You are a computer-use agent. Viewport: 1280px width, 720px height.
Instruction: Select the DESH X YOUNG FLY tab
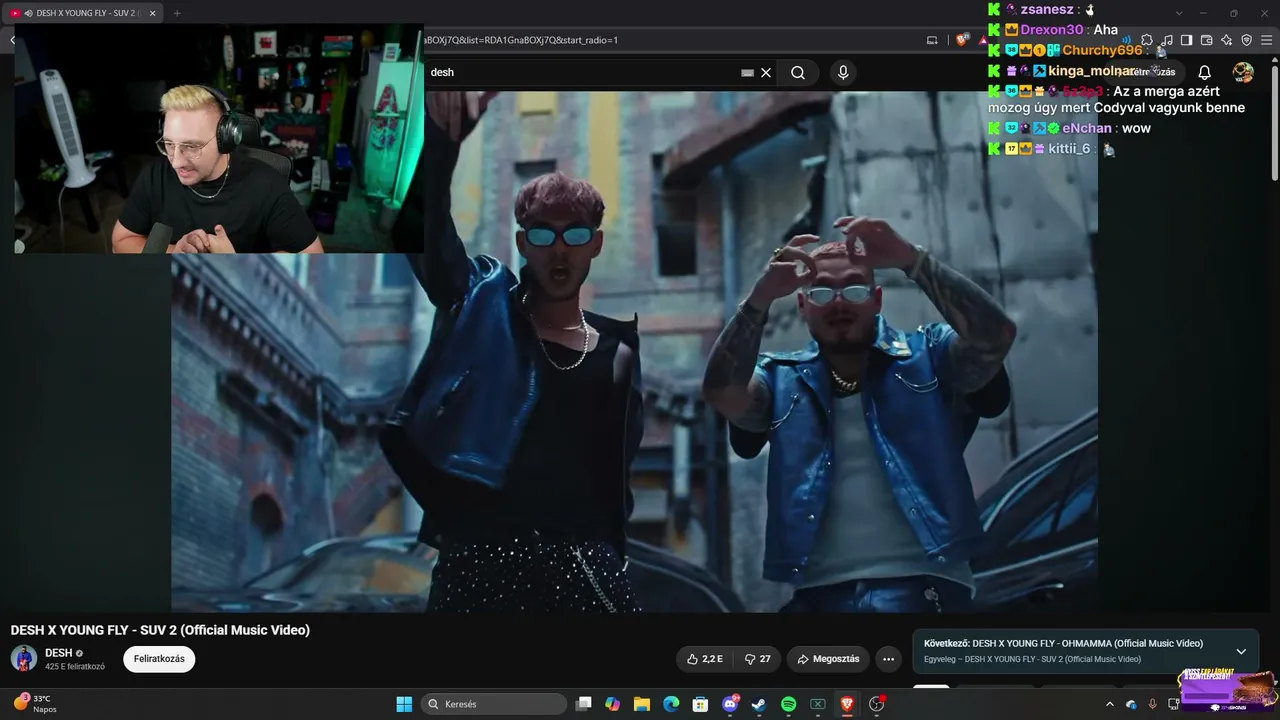(83, 13)
